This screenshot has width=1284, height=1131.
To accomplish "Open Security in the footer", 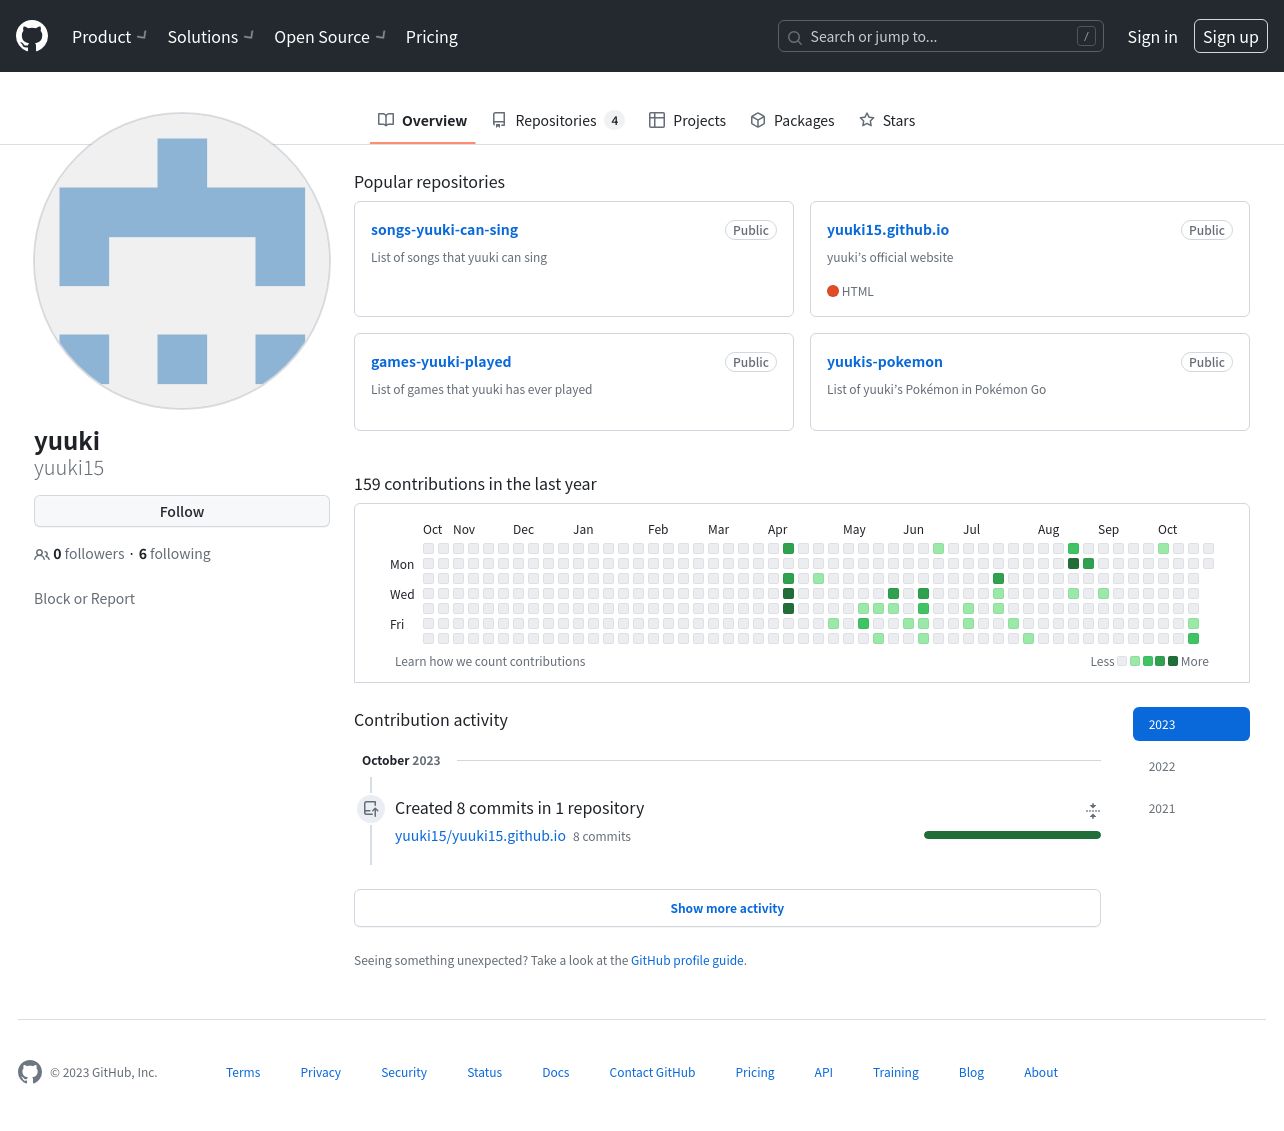I will [404, 1072].
